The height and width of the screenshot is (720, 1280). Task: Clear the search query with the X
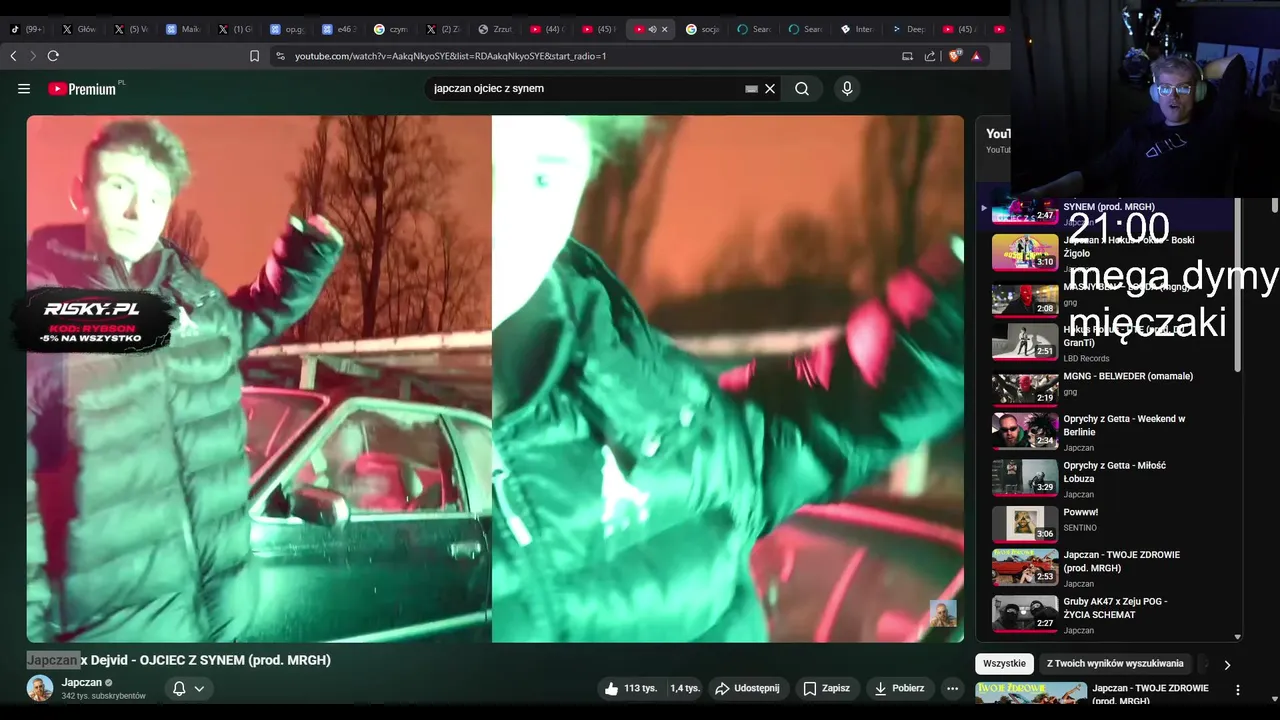click(770, 89)
